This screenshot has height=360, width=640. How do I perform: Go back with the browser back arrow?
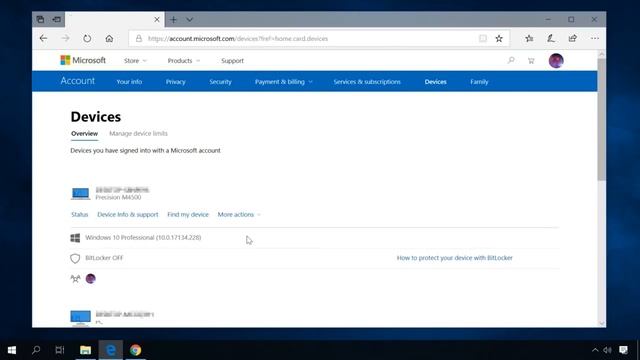point(43,38)
